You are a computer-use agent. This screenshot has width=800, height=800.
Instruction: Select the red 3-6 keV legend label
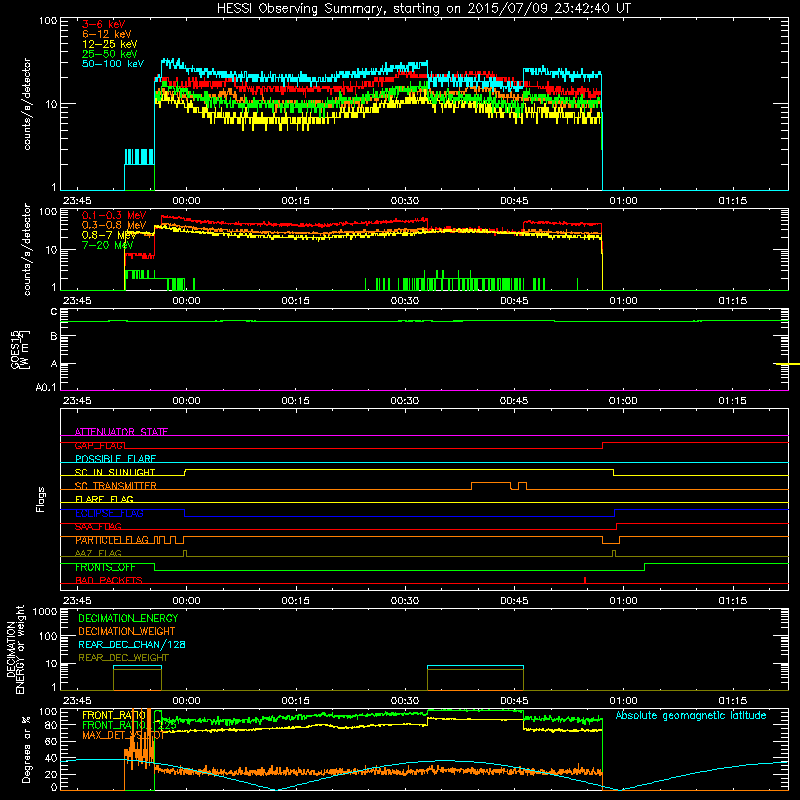[104, 24]
